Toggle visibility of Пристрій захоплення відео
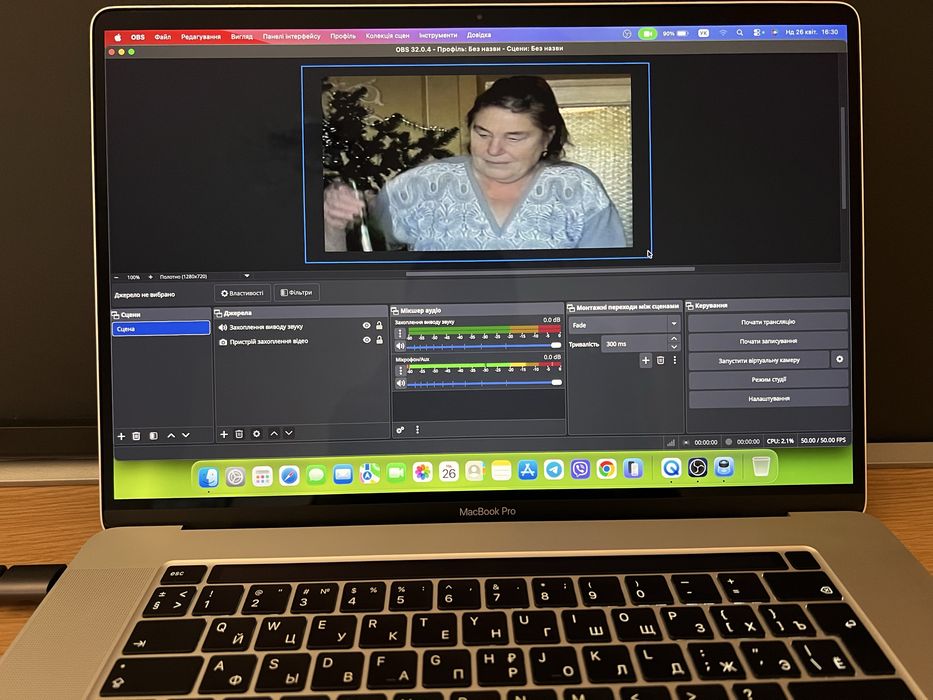This screenshot has width=933, height=700. point(367,339)
